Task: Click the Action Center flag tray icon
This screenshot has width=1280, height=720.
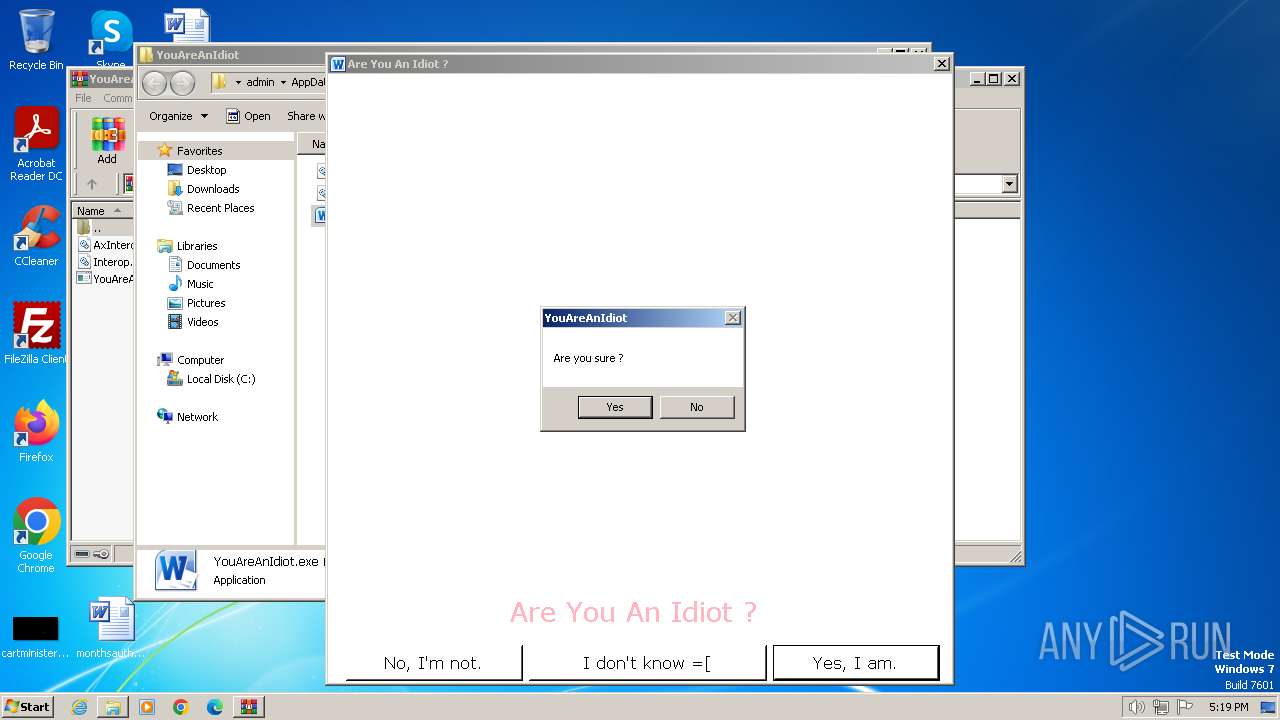Action: [x=1185, y=707]
